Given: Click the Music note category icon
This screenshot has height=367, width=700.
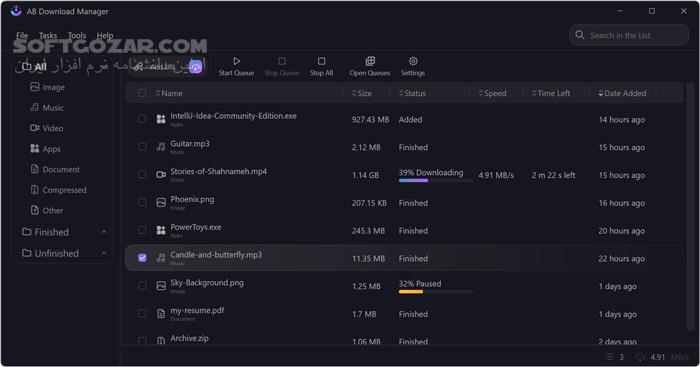Looking at the screenshot, I should 34,108.
